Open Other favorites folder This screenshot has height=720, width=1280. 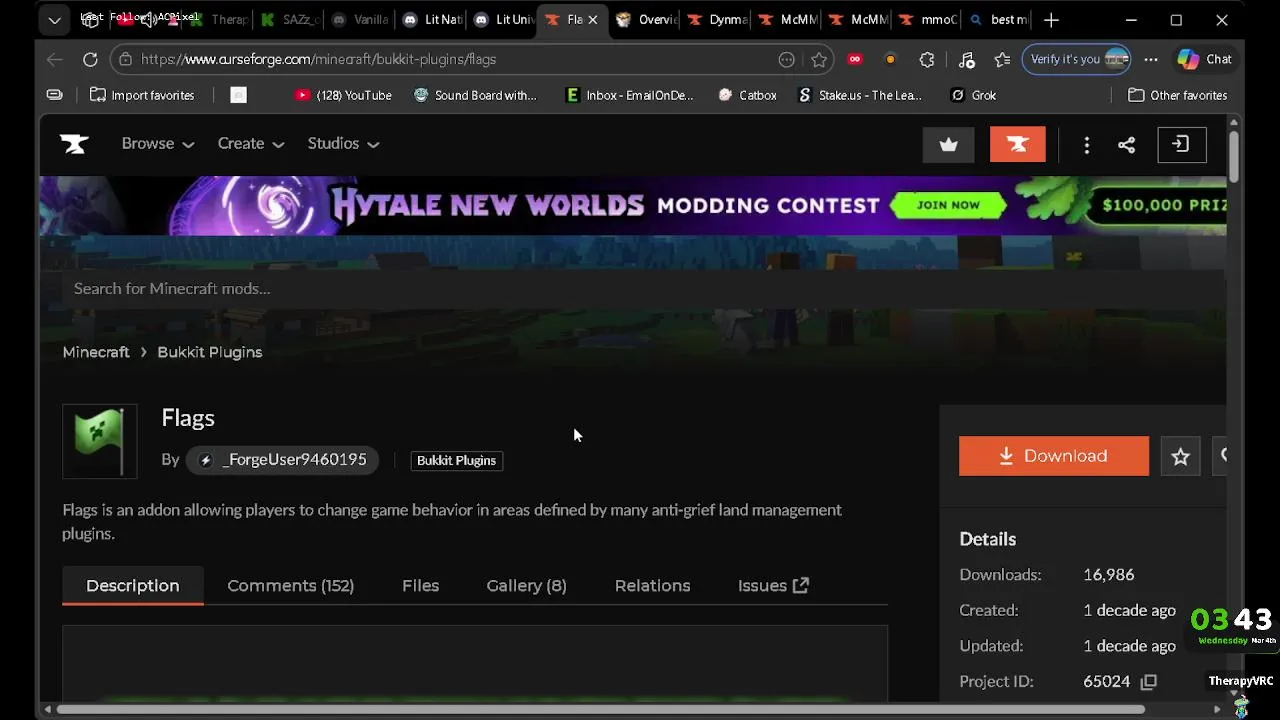tap(1178, 95)
